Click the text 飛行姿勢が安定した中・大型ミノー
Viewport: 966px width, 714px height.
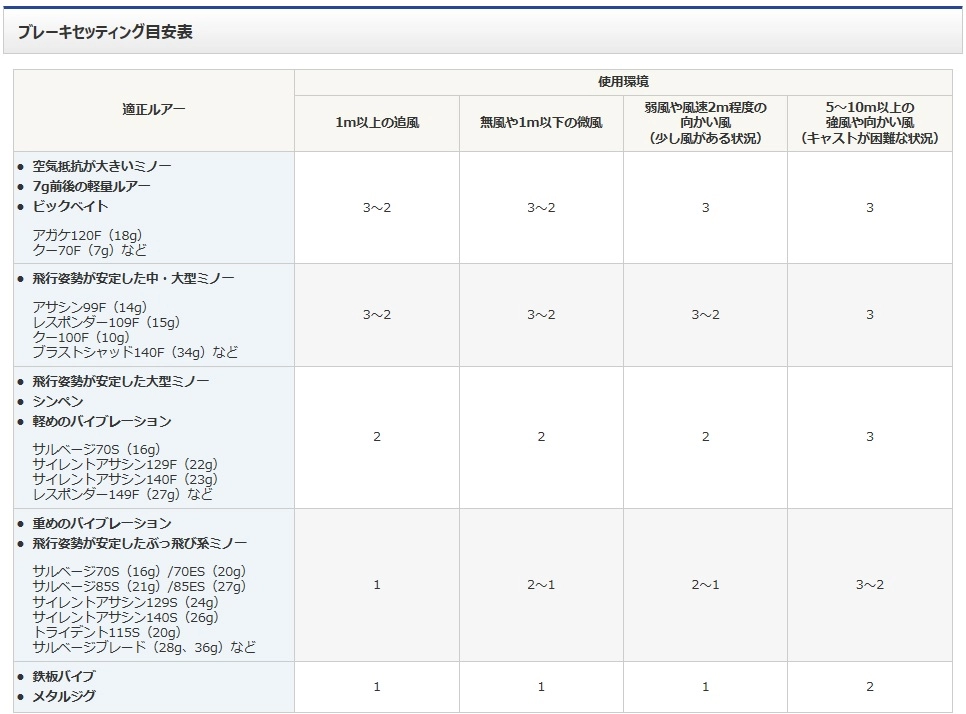(133, 278)
